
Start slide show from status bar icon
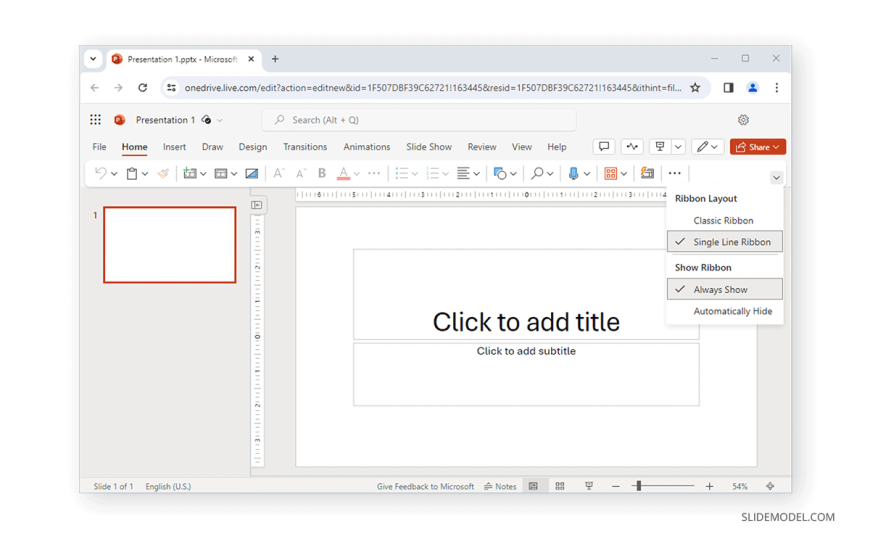coord(589,486)
